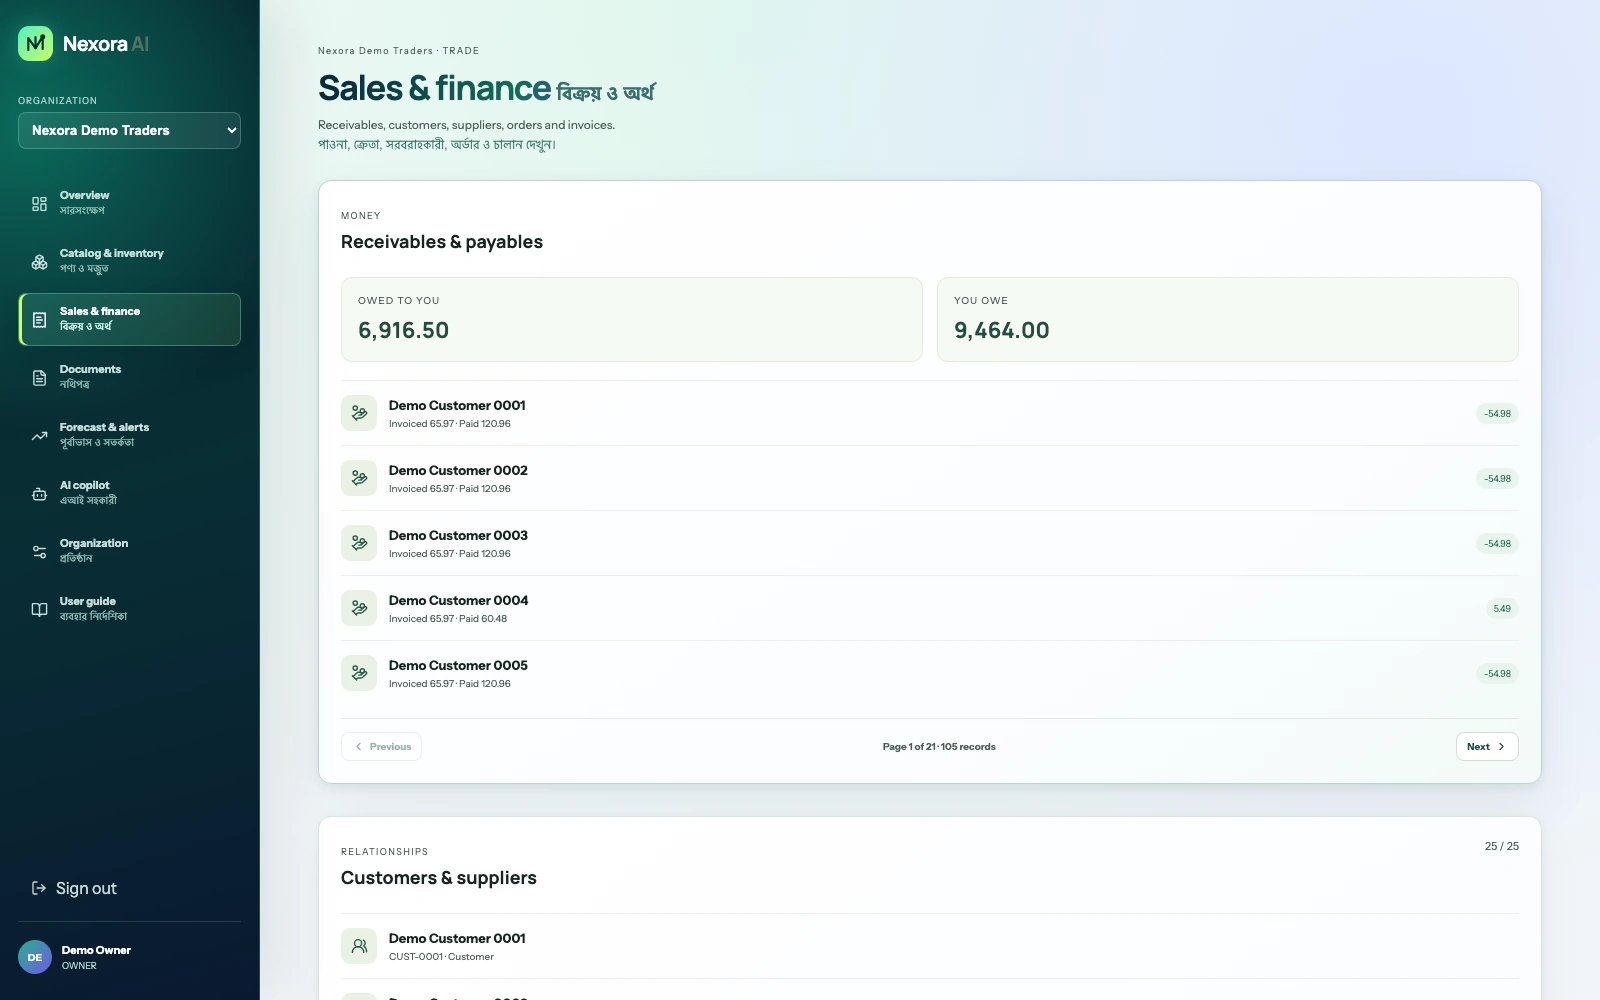Click the Nexora AI logo icon
The image size is (1600, 1000).
click(35, 43)
